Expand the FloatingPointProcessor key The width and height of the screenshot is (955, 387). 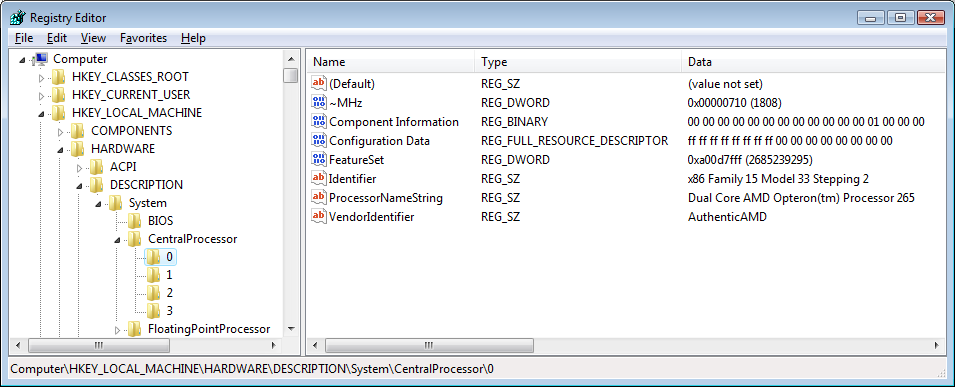pos(118,330)
